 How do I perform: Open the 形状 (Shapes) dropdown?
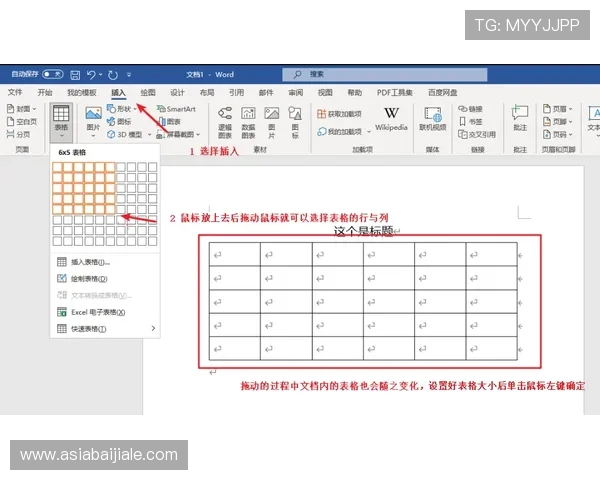(122, 109)
